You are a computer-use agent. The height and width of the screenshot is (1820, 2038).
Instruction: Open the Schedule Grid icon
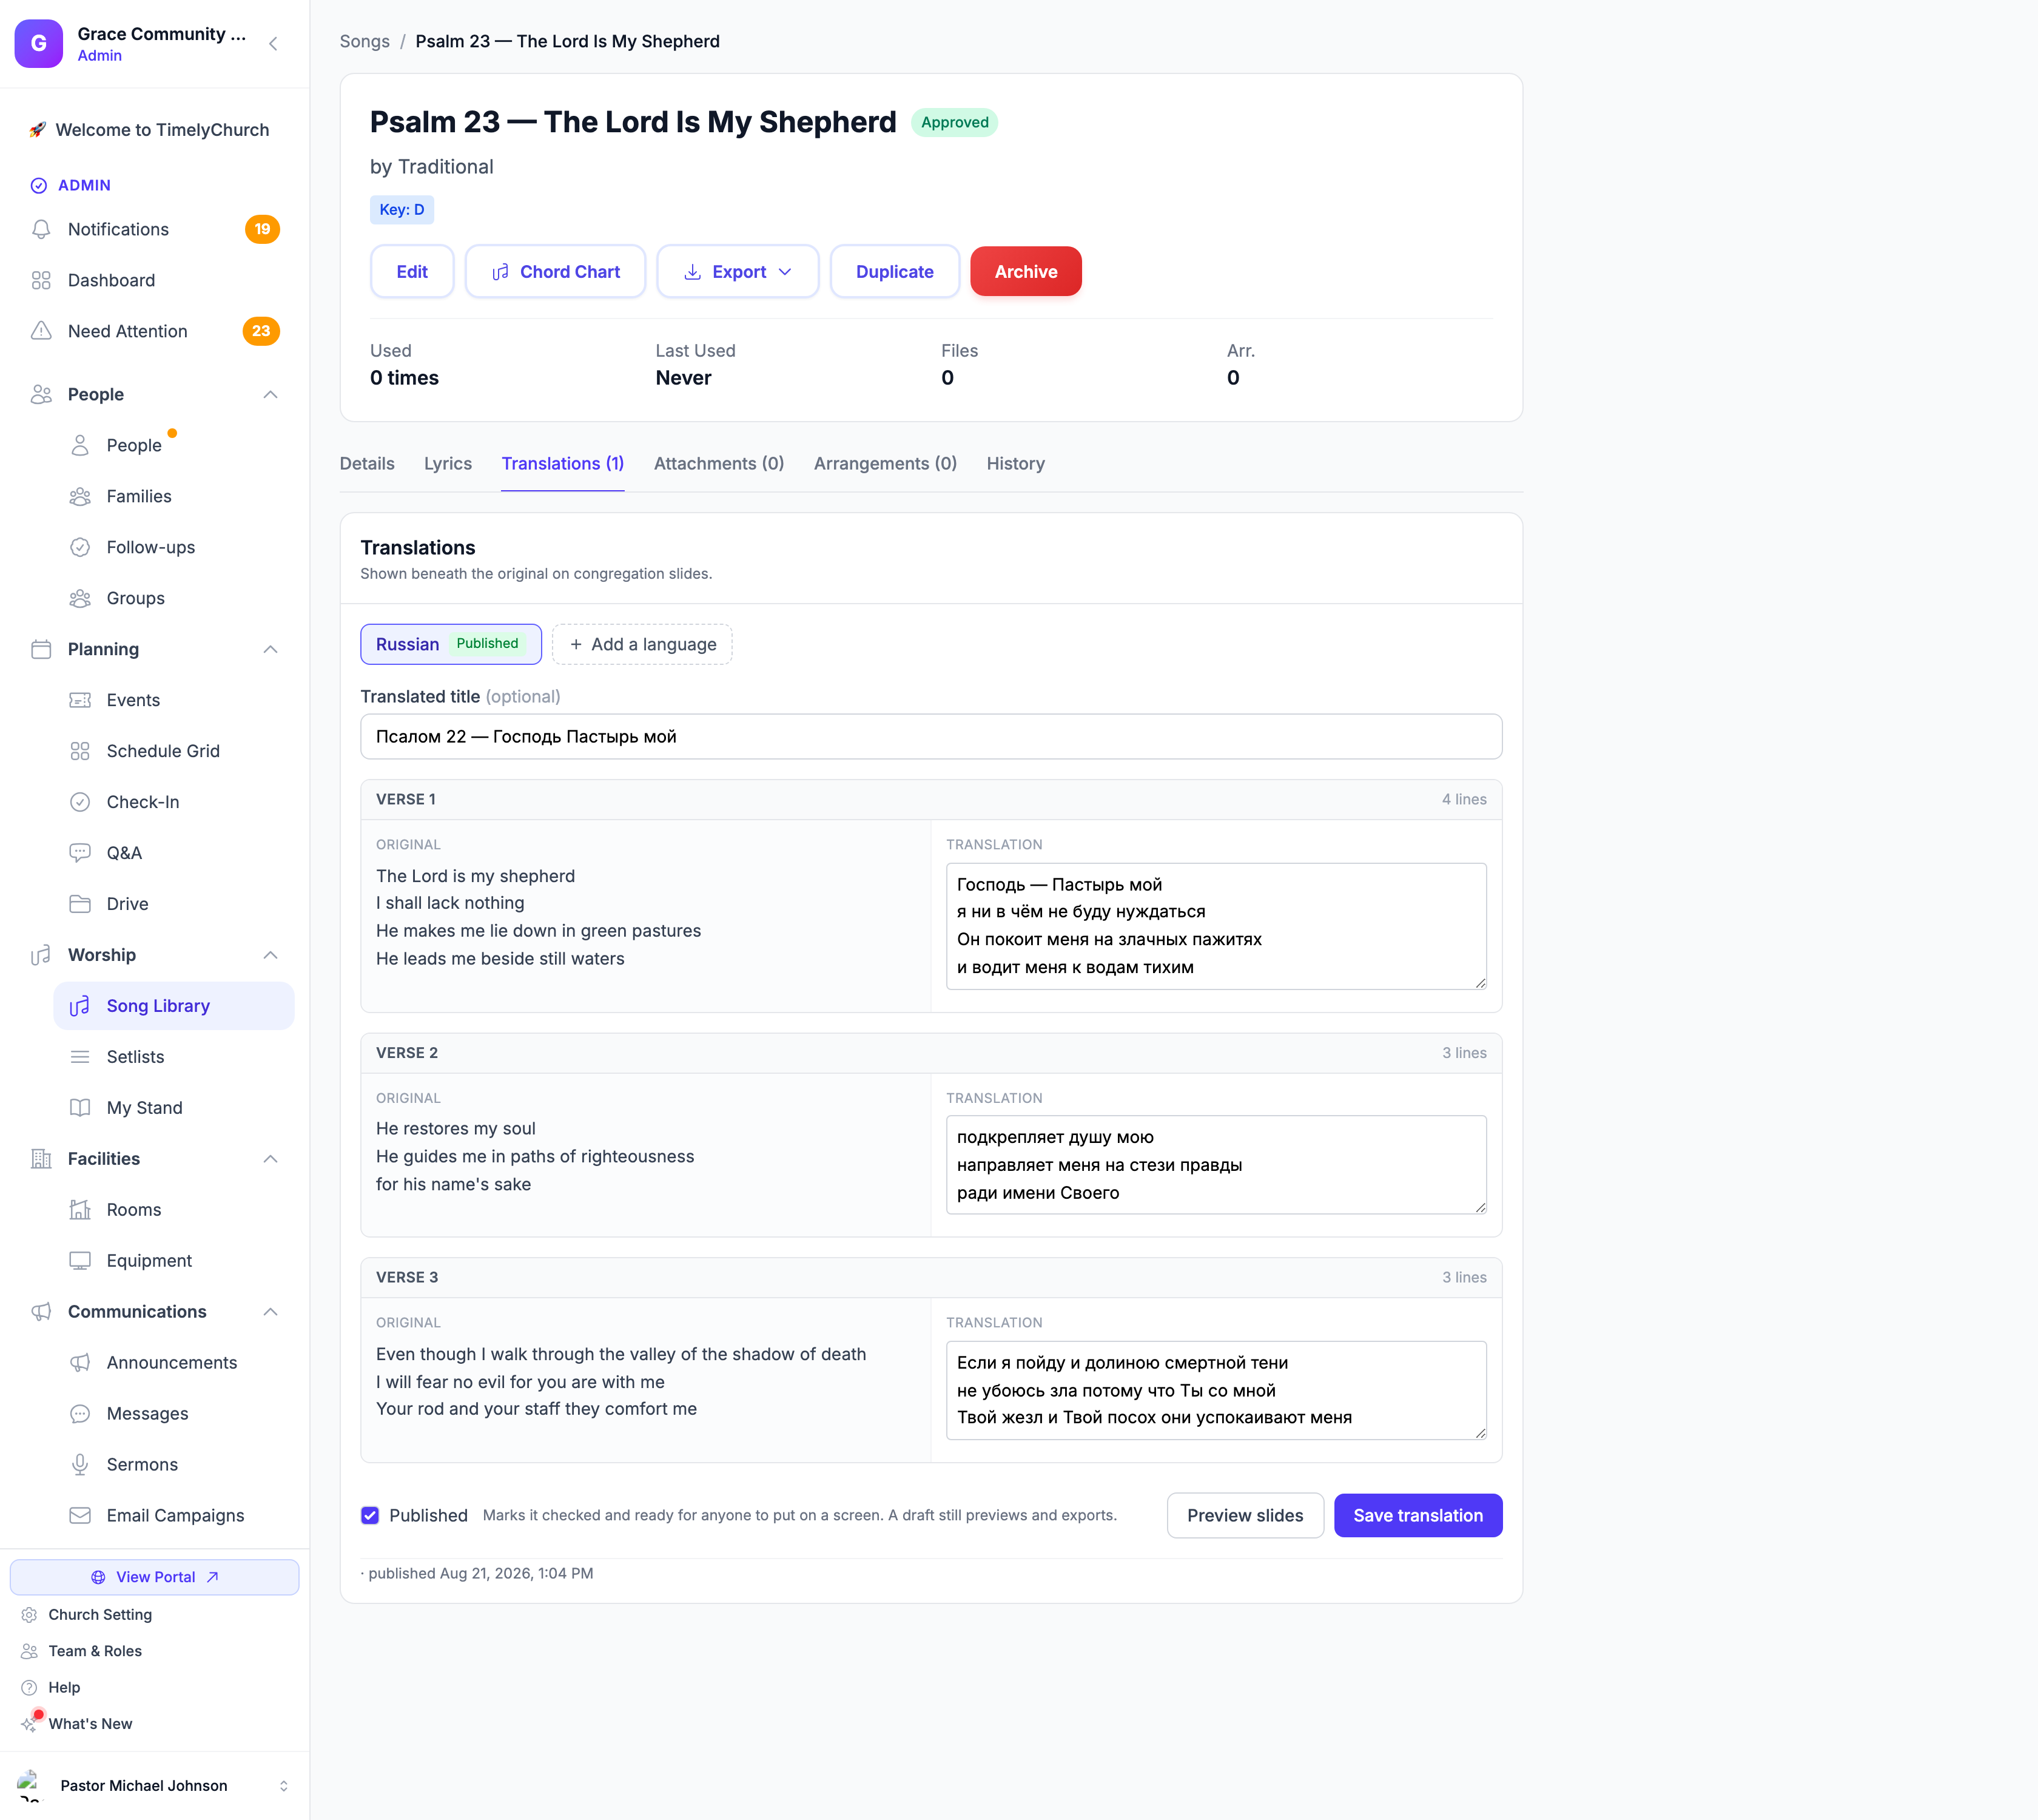80,751
